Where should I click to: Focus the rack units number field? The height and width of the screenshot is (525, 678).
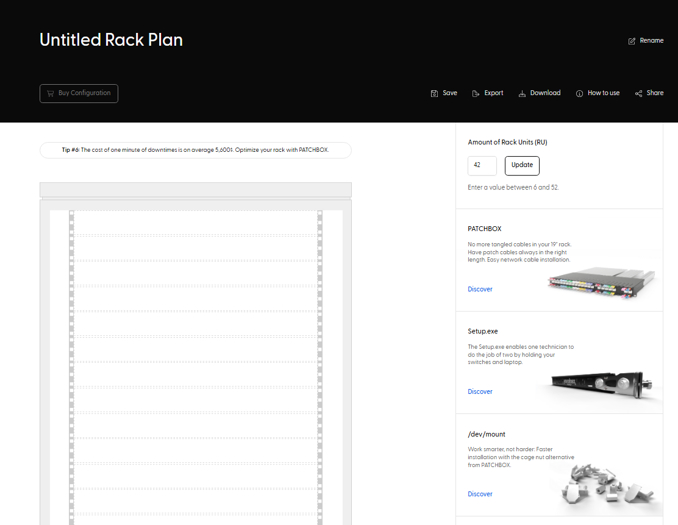pyautogui.click(x=482, y=165)
